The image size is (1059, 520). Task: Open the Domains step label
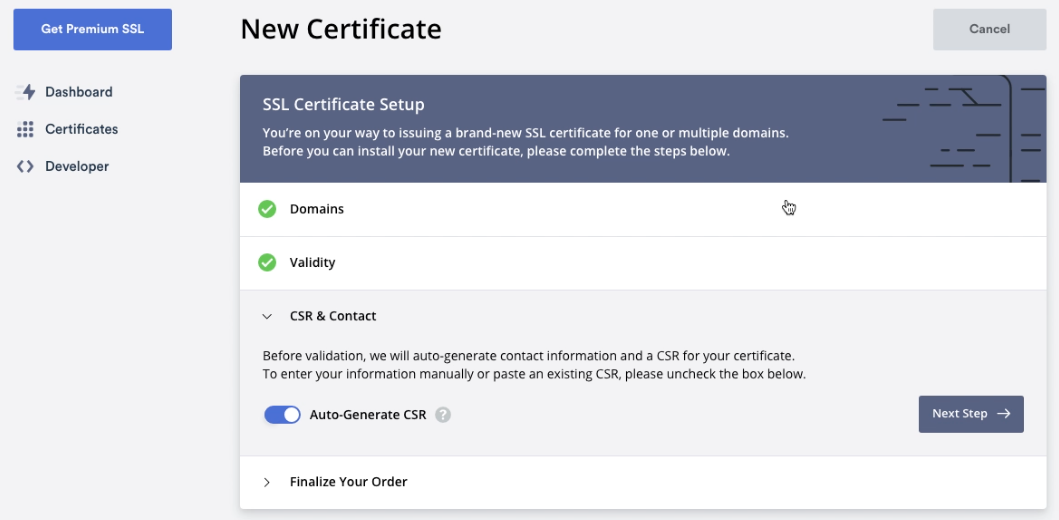(x=317, y=209)
